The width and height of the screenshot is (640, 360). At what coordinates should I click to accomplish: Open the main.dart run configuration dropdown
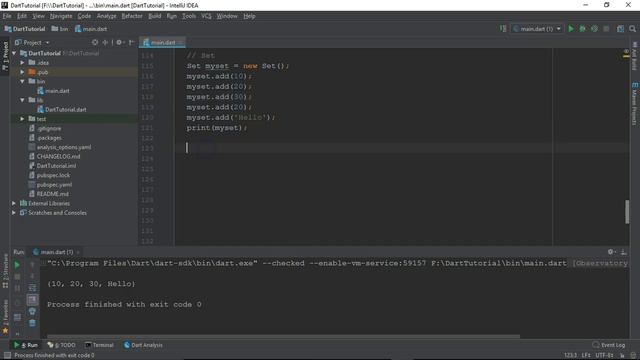coord(537,29)
